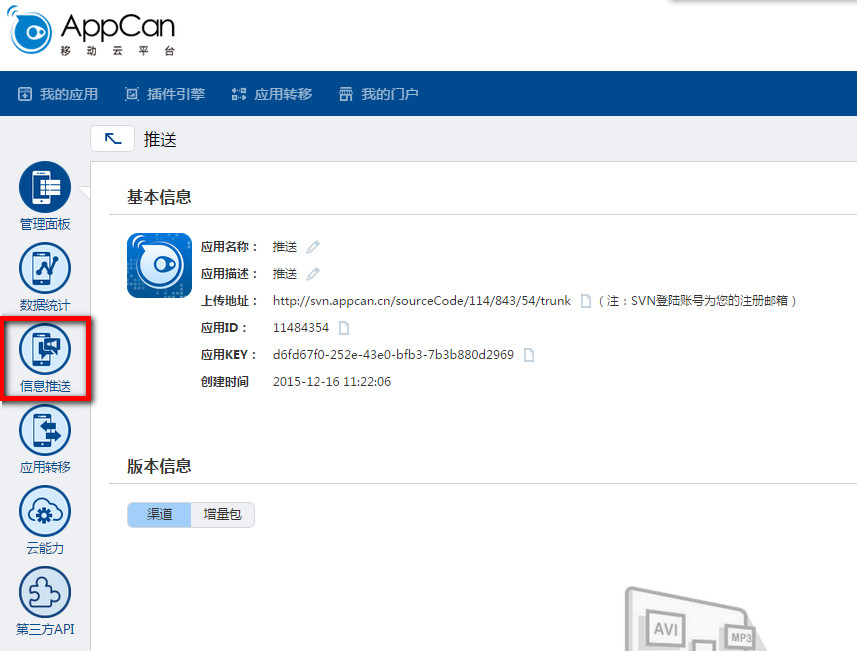Click the 应用KEY value d6fd67f0-252e-43e0-bfb3-7b3b880d2969

[x=393, y=355]
